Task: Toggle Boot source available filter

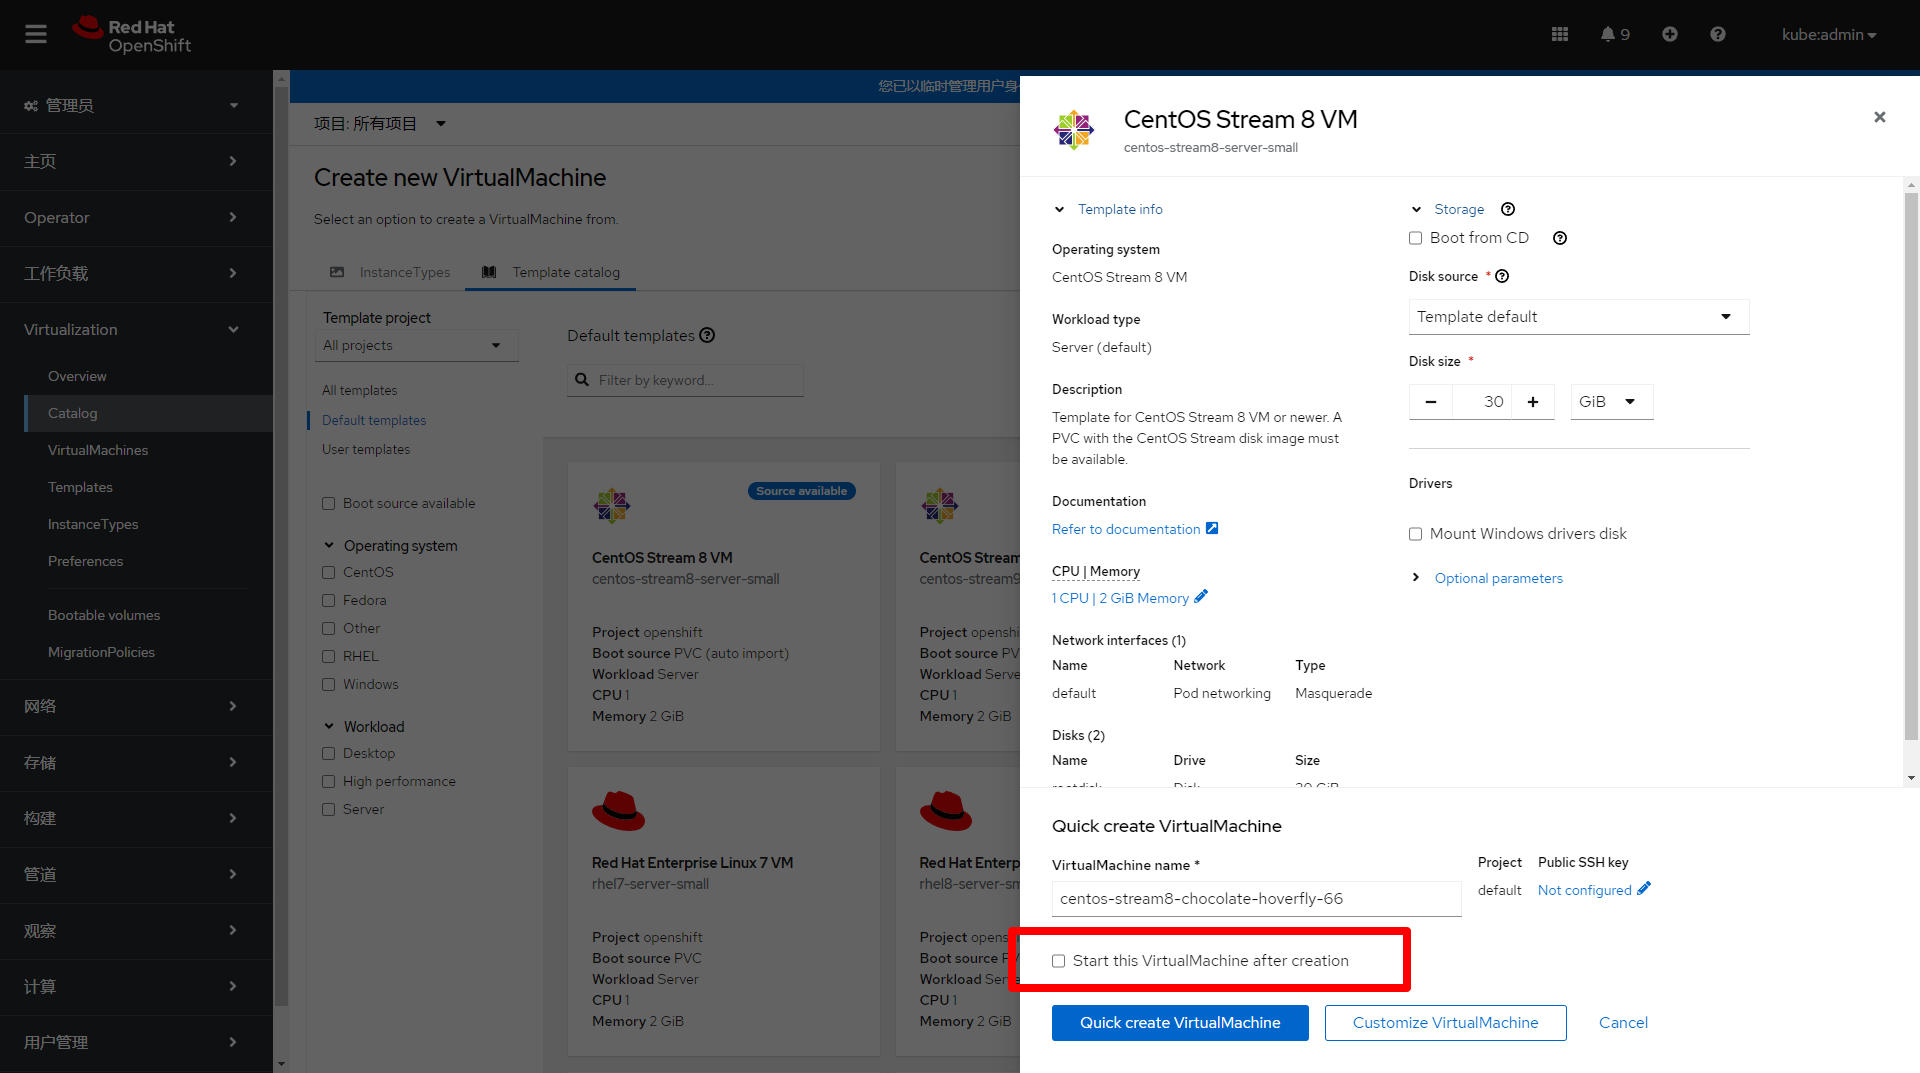Action: pos(328,503)
